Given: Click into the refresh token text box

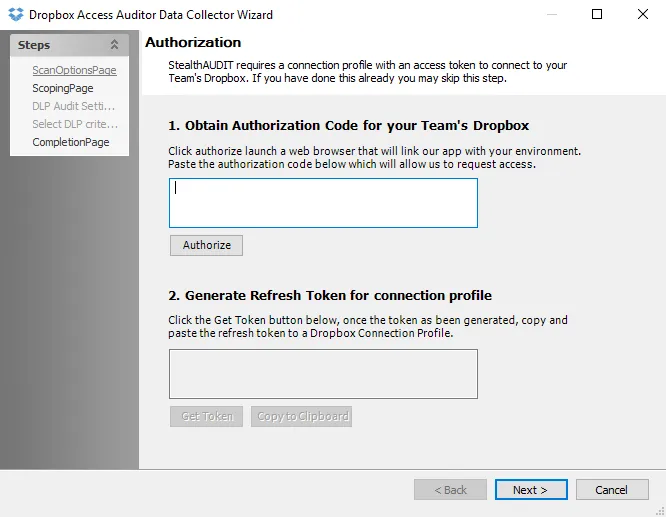Looking at the screenshot, I should [x=323, y=374].
